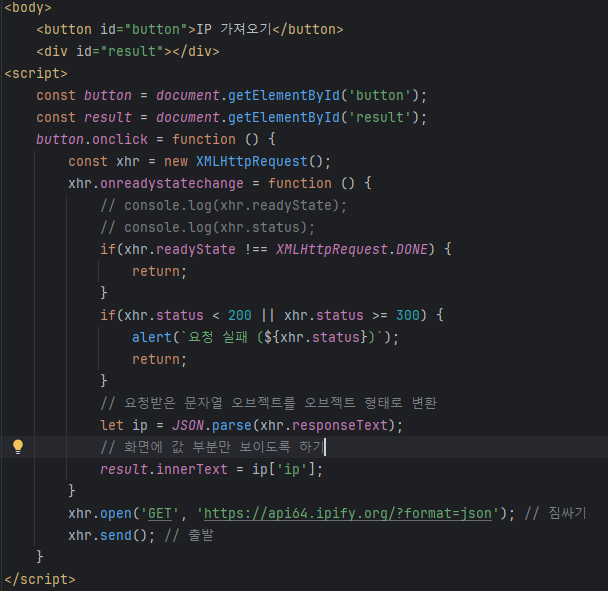This screenshot has width=608, height=591.
Task: Click the alert 요청 실패 call
Action: pyautogui.click(x=265, y=337)
